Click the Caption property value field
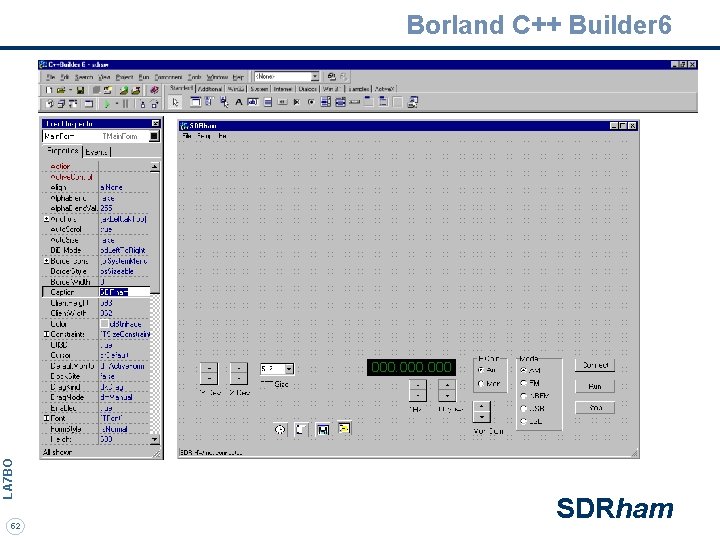 coord(125,292)
